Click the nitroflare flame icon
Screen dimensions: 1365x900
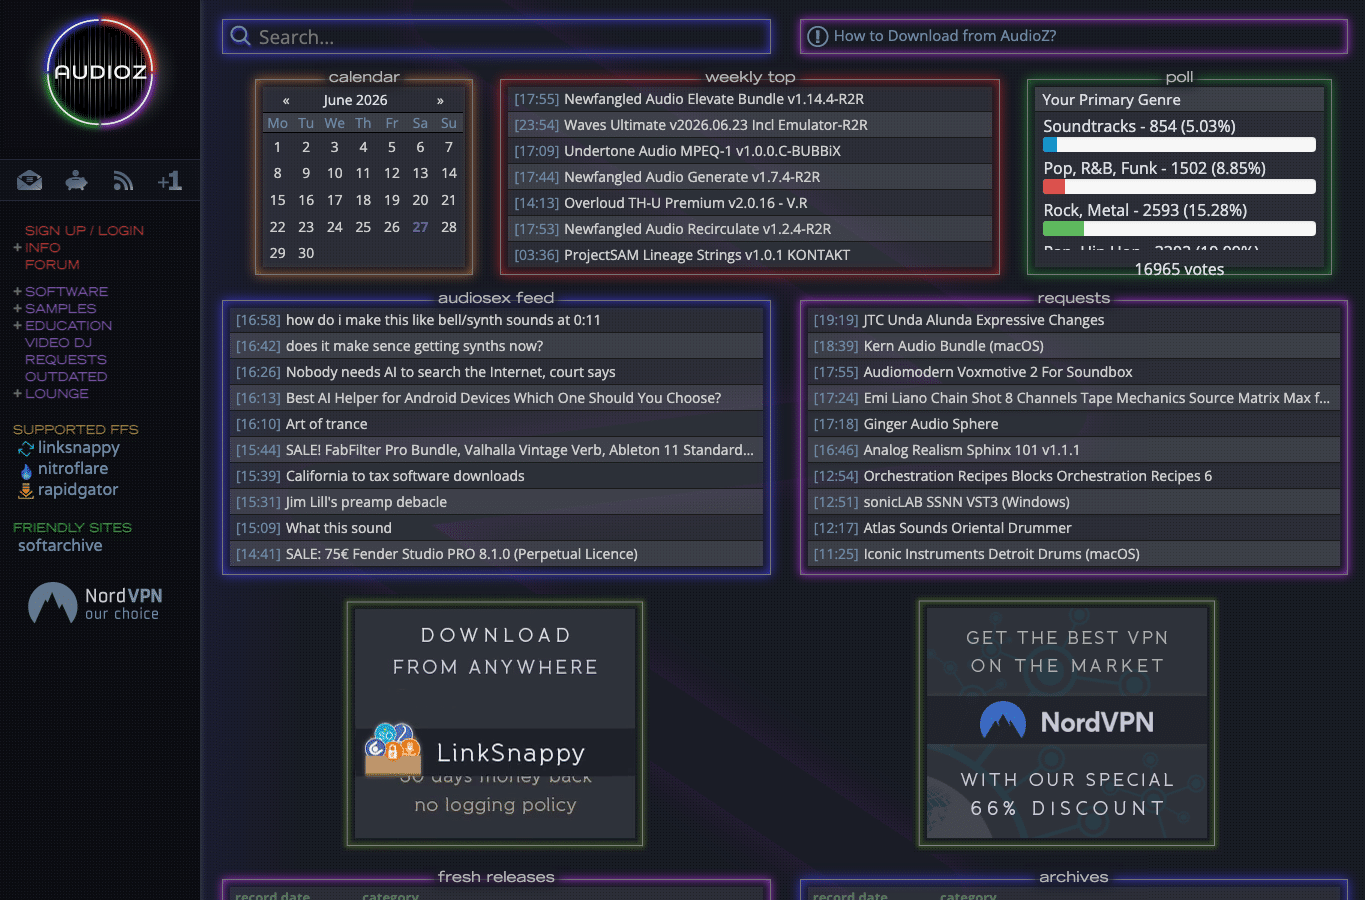(26, 469)
